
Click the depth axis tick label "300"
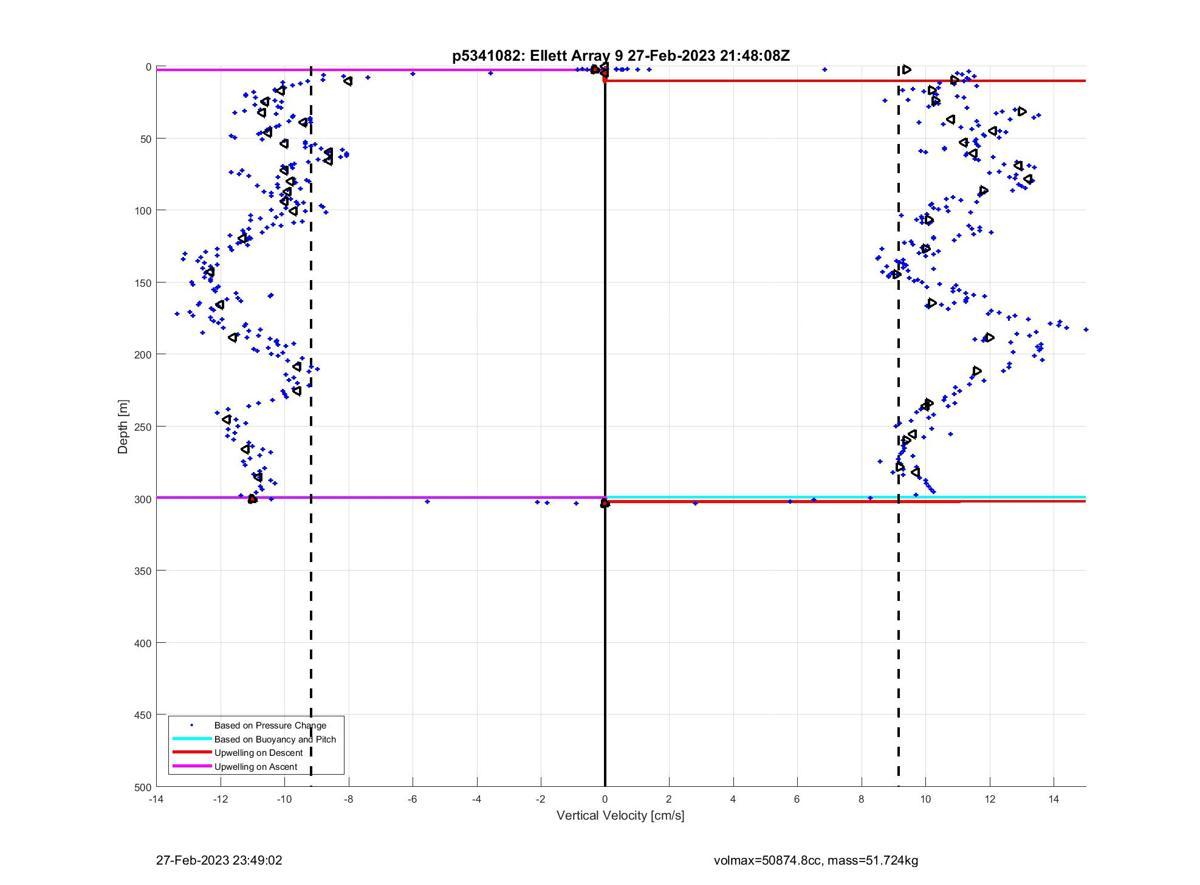[x=143, y=499]
